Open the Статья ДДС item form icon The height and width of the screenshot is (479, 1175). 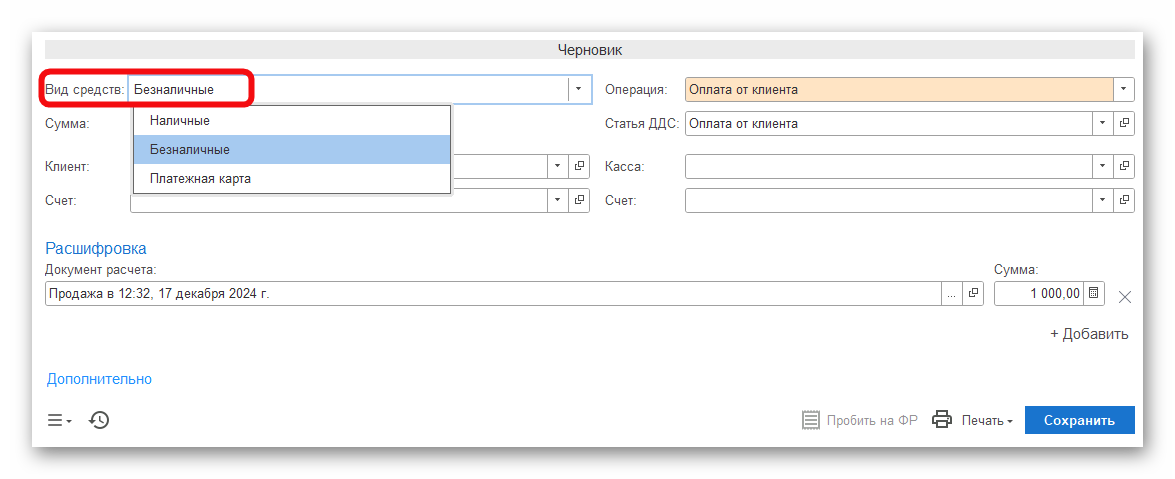pos(1125,124)
